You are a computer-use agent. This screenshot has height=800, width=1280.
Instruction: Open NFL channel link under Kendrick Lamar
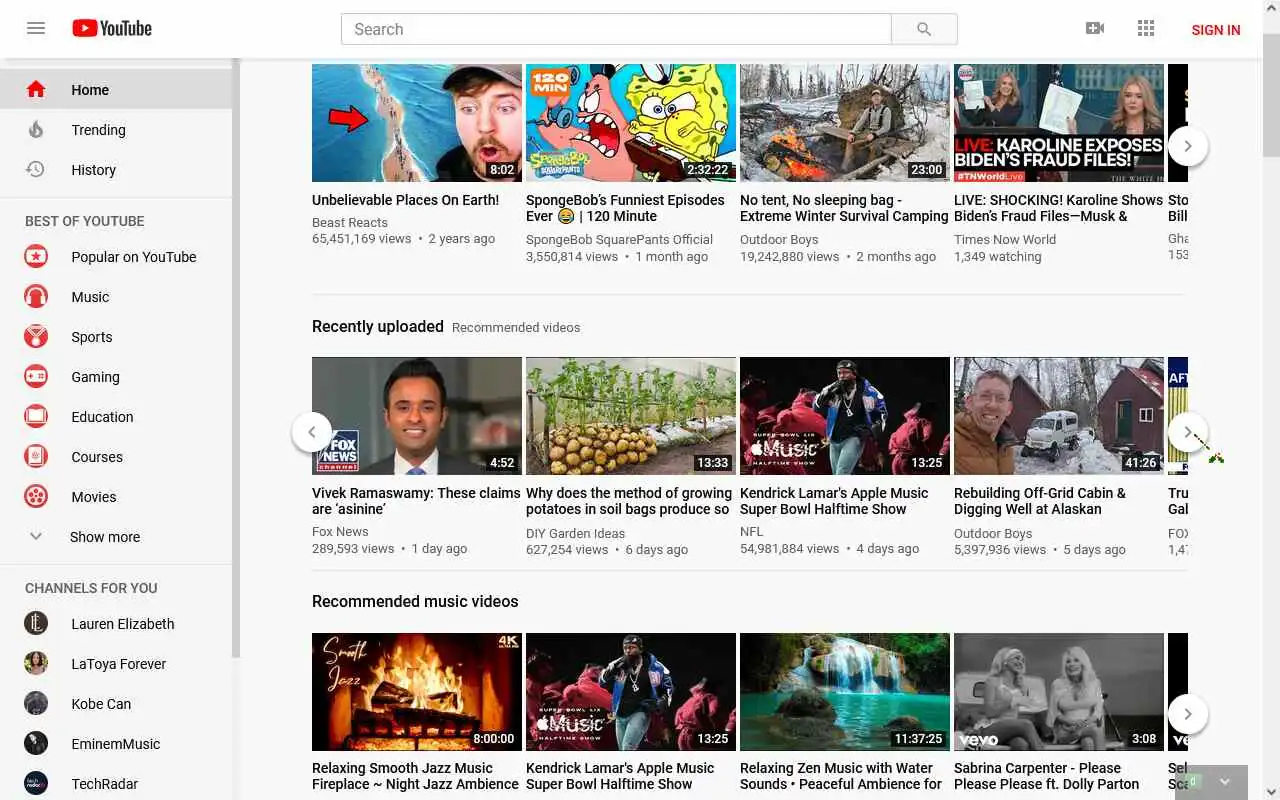pos(749,532)
